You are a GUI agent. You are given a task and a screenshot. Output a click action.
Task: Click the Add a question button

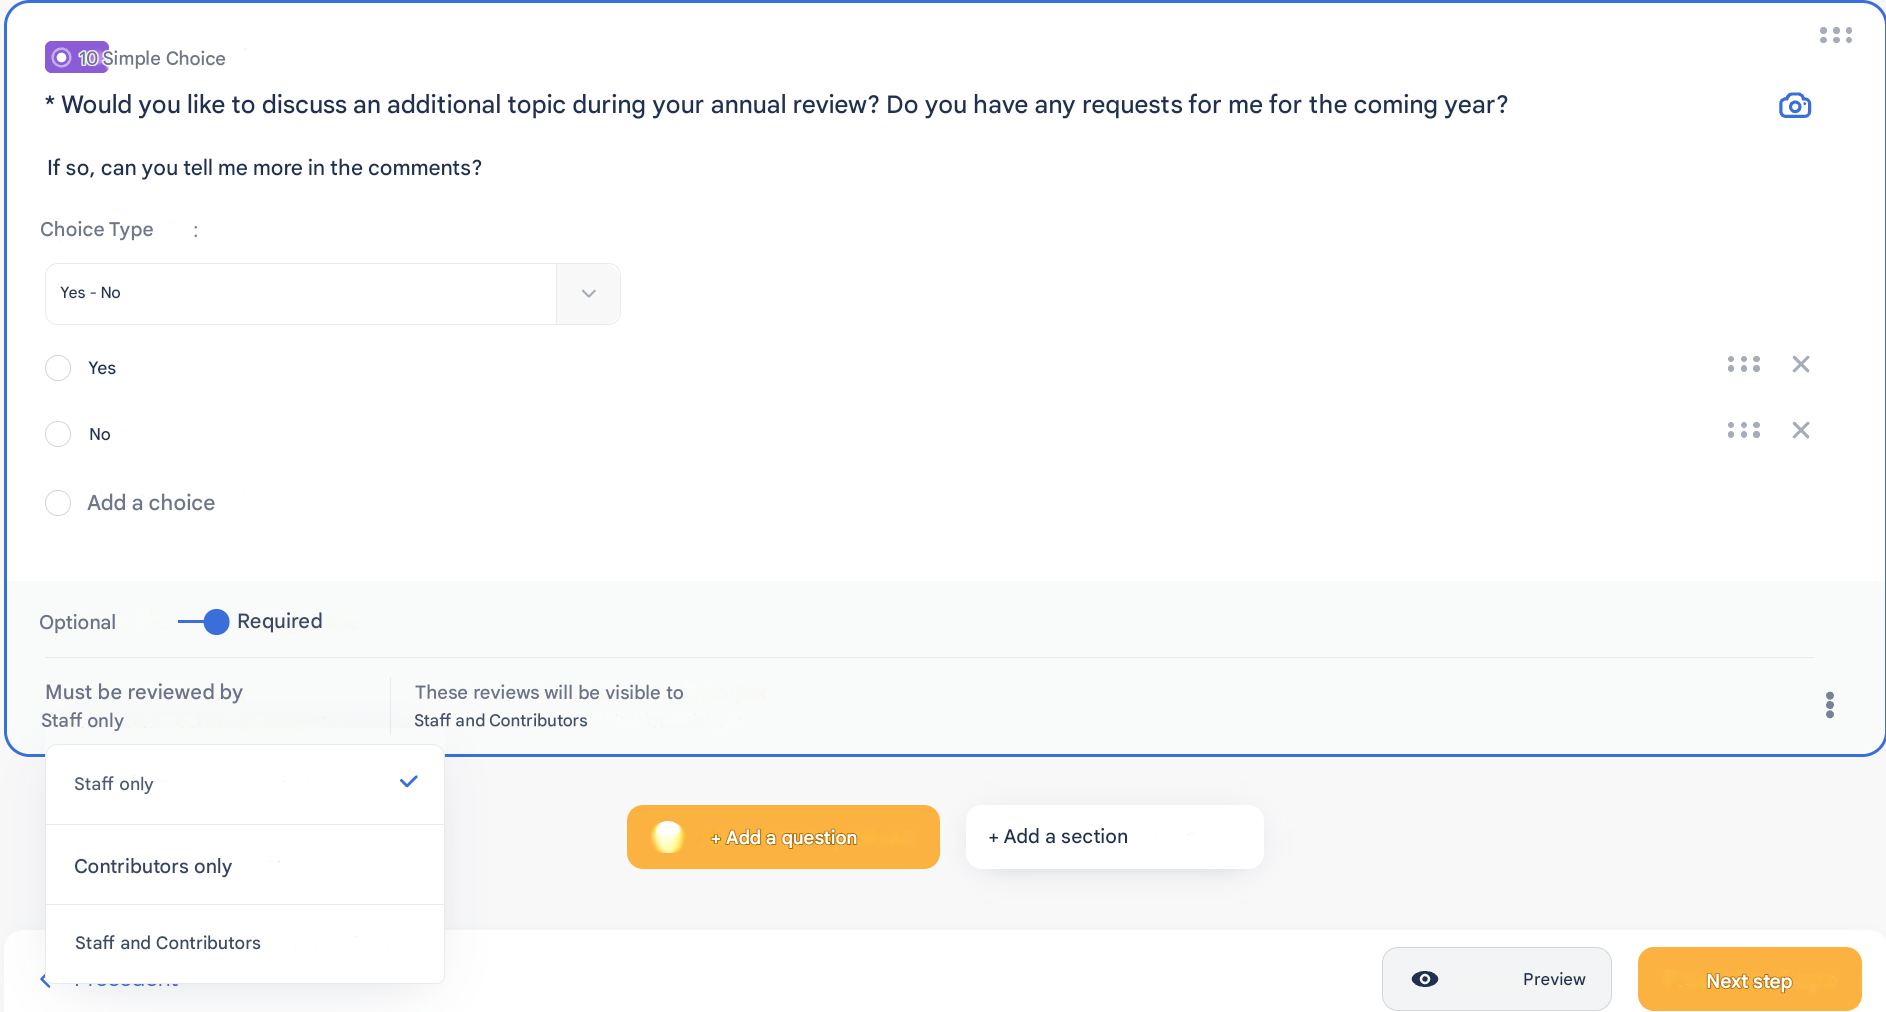point(783,837)
